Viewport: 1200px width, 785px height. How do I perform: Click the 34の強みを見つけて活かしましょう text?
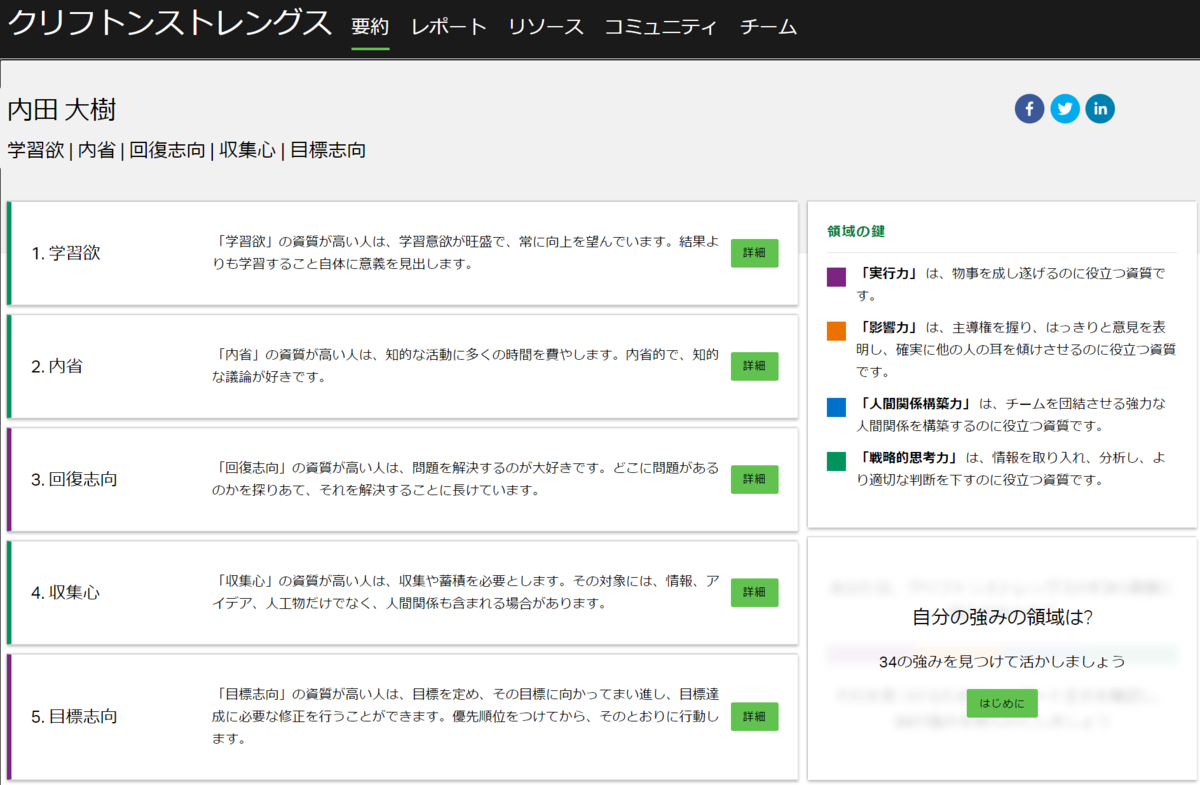point(1002,661)
